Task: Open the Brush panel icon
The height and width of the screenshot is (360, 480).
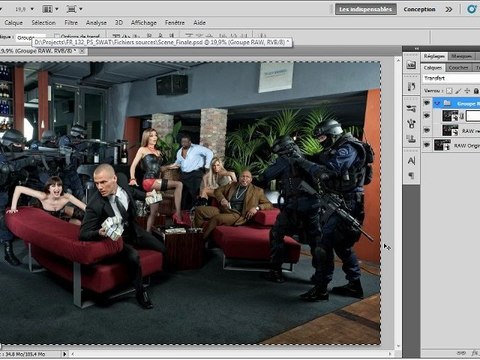Action: (x=411, y=124)
